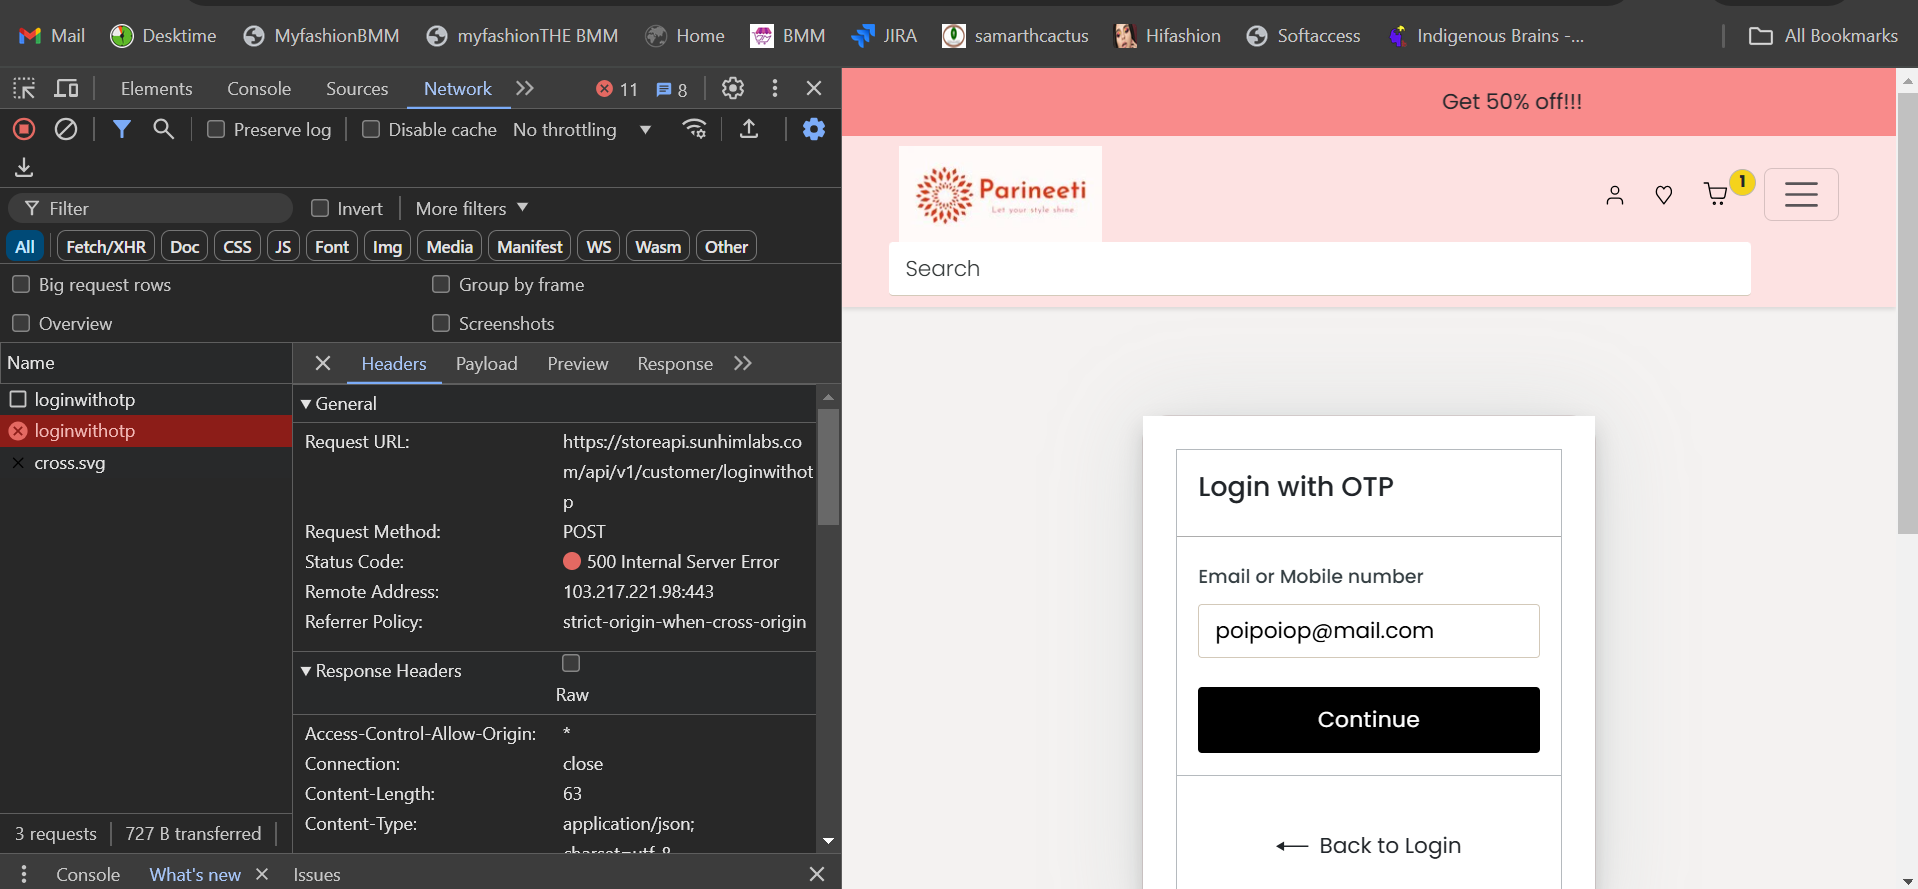The height and width of the screenshot is (889, 1918).
Task: Open the user account icon on Parineeti
Action: [x=1615, y=195]
